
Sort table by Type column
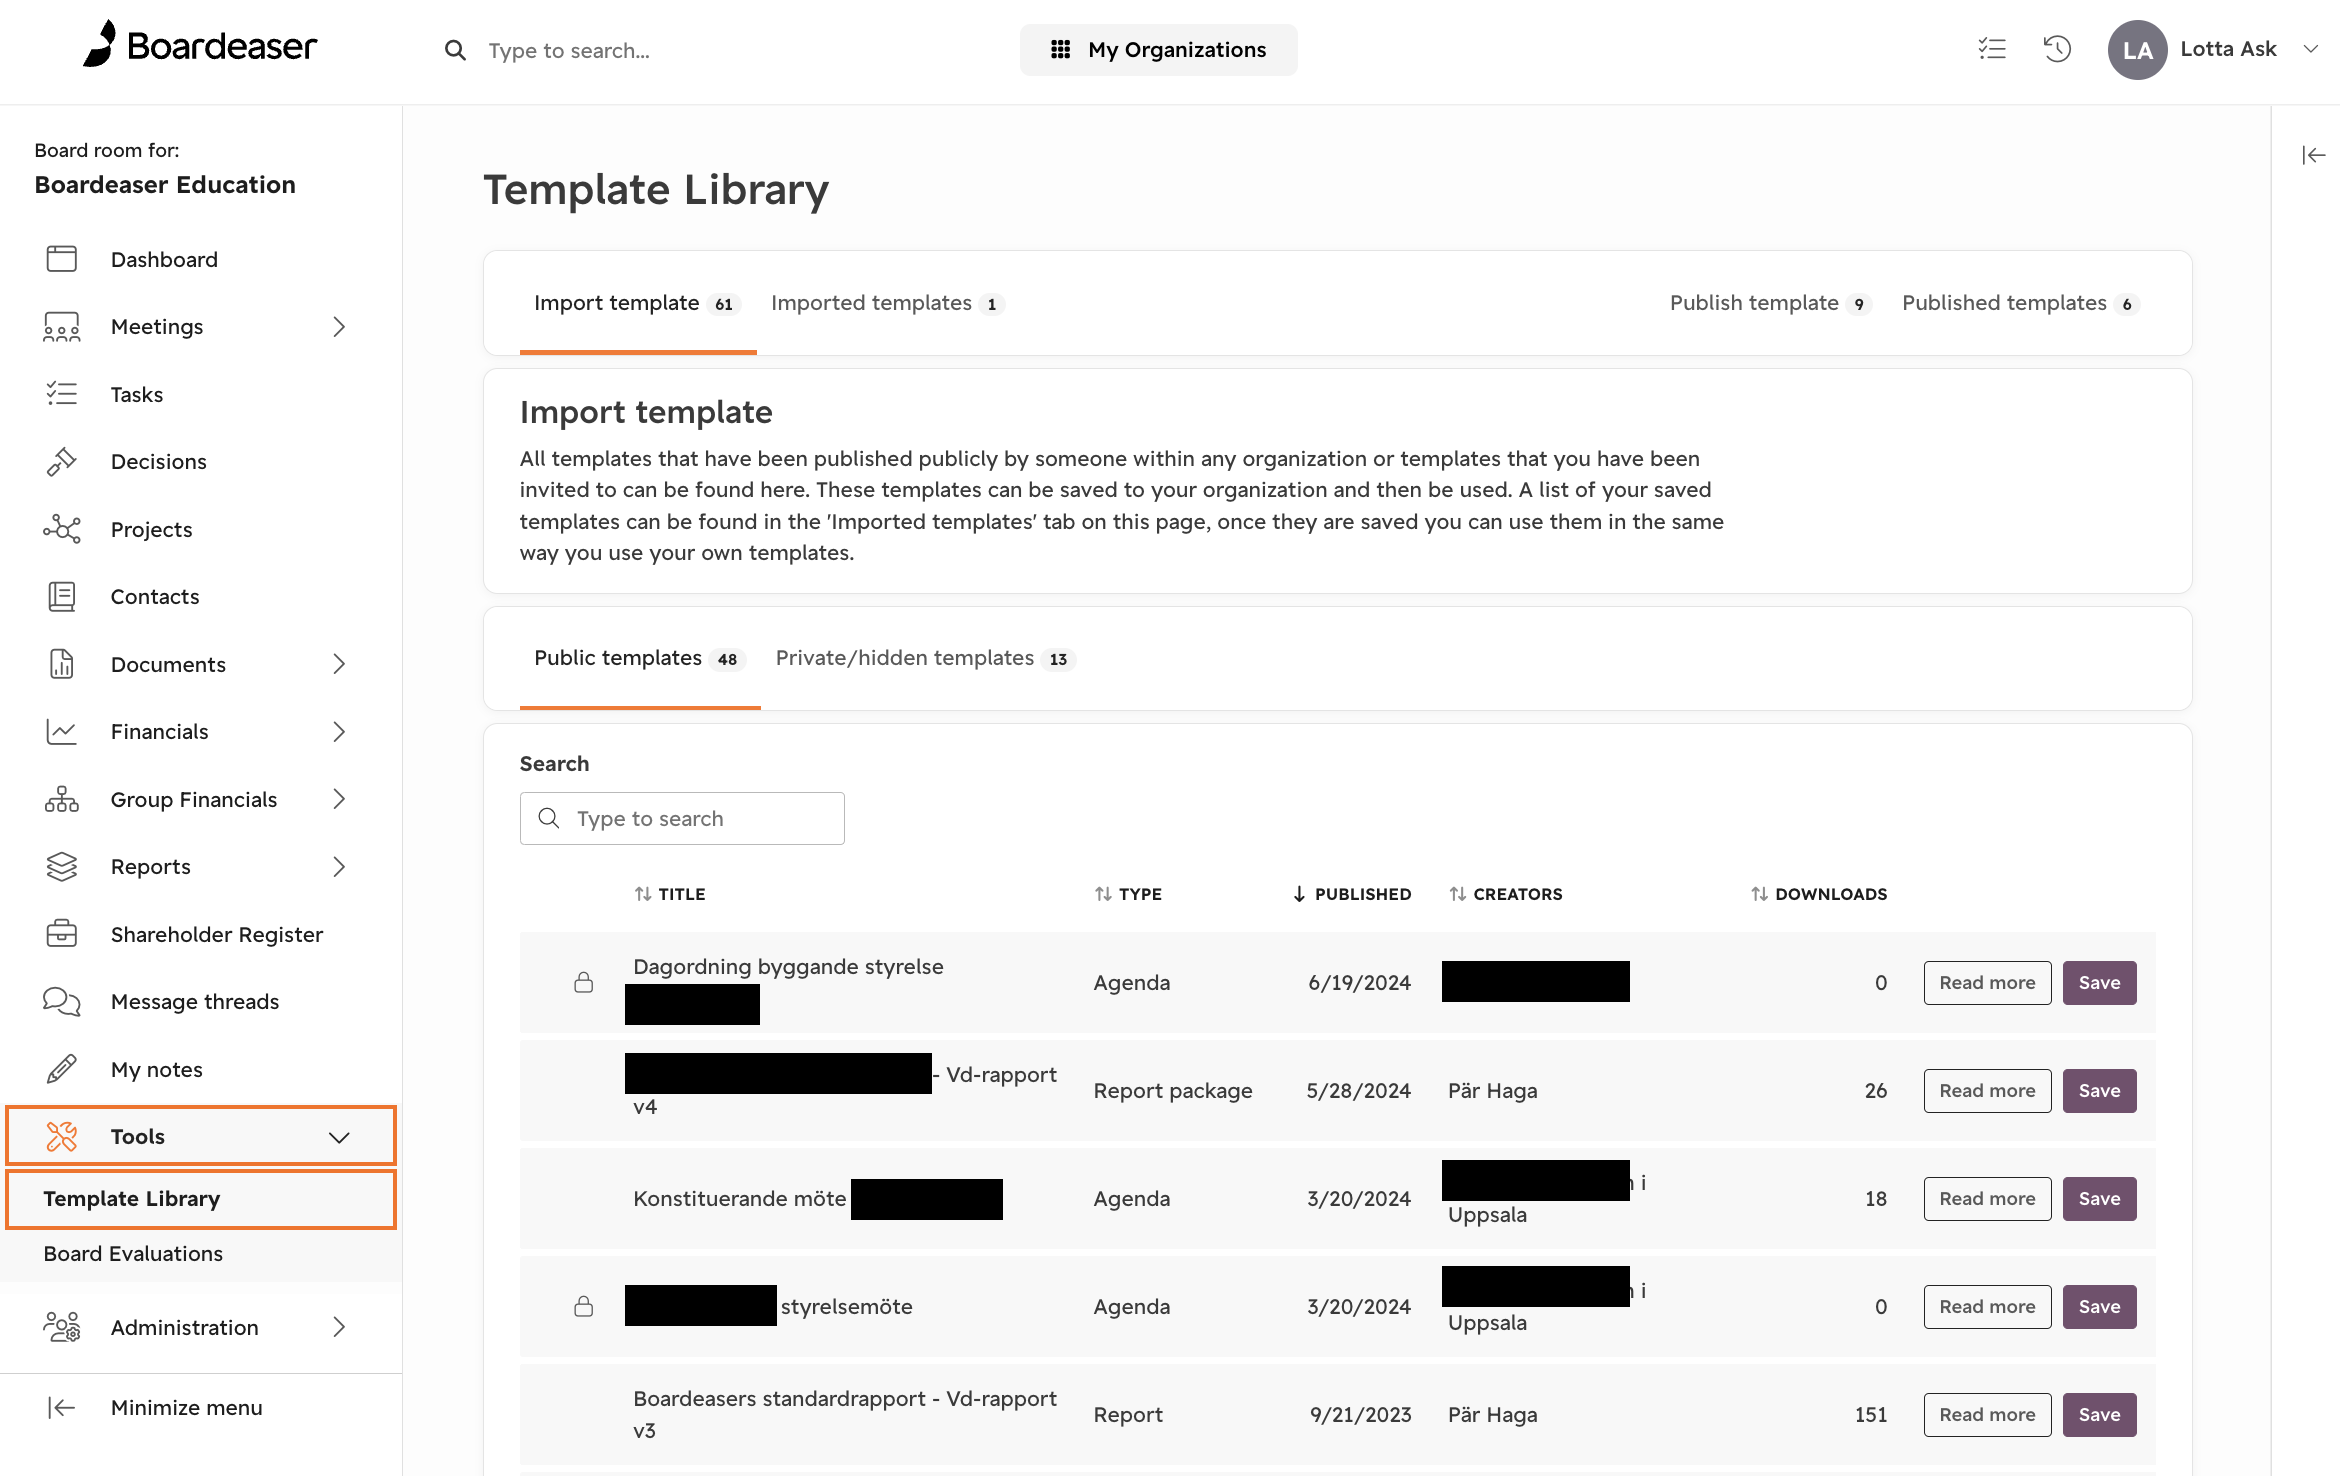(1128, 894)
